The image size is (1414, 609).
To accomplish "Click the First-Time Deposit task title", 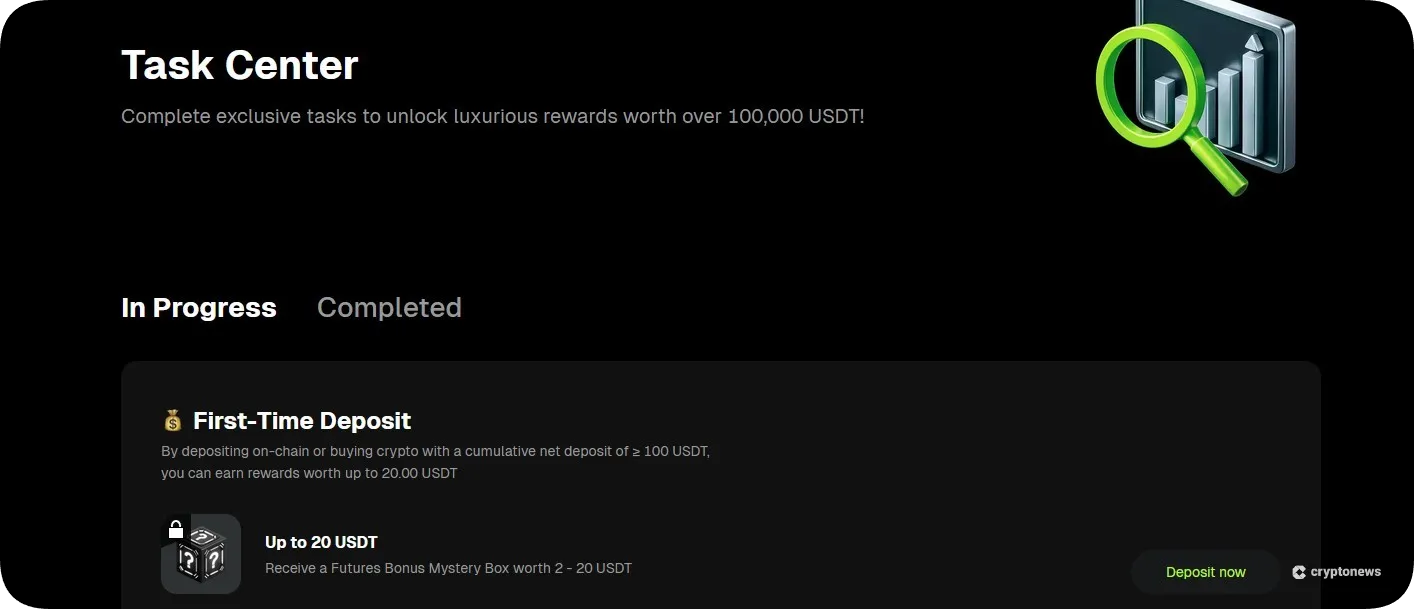I will (x=302, y=420).
